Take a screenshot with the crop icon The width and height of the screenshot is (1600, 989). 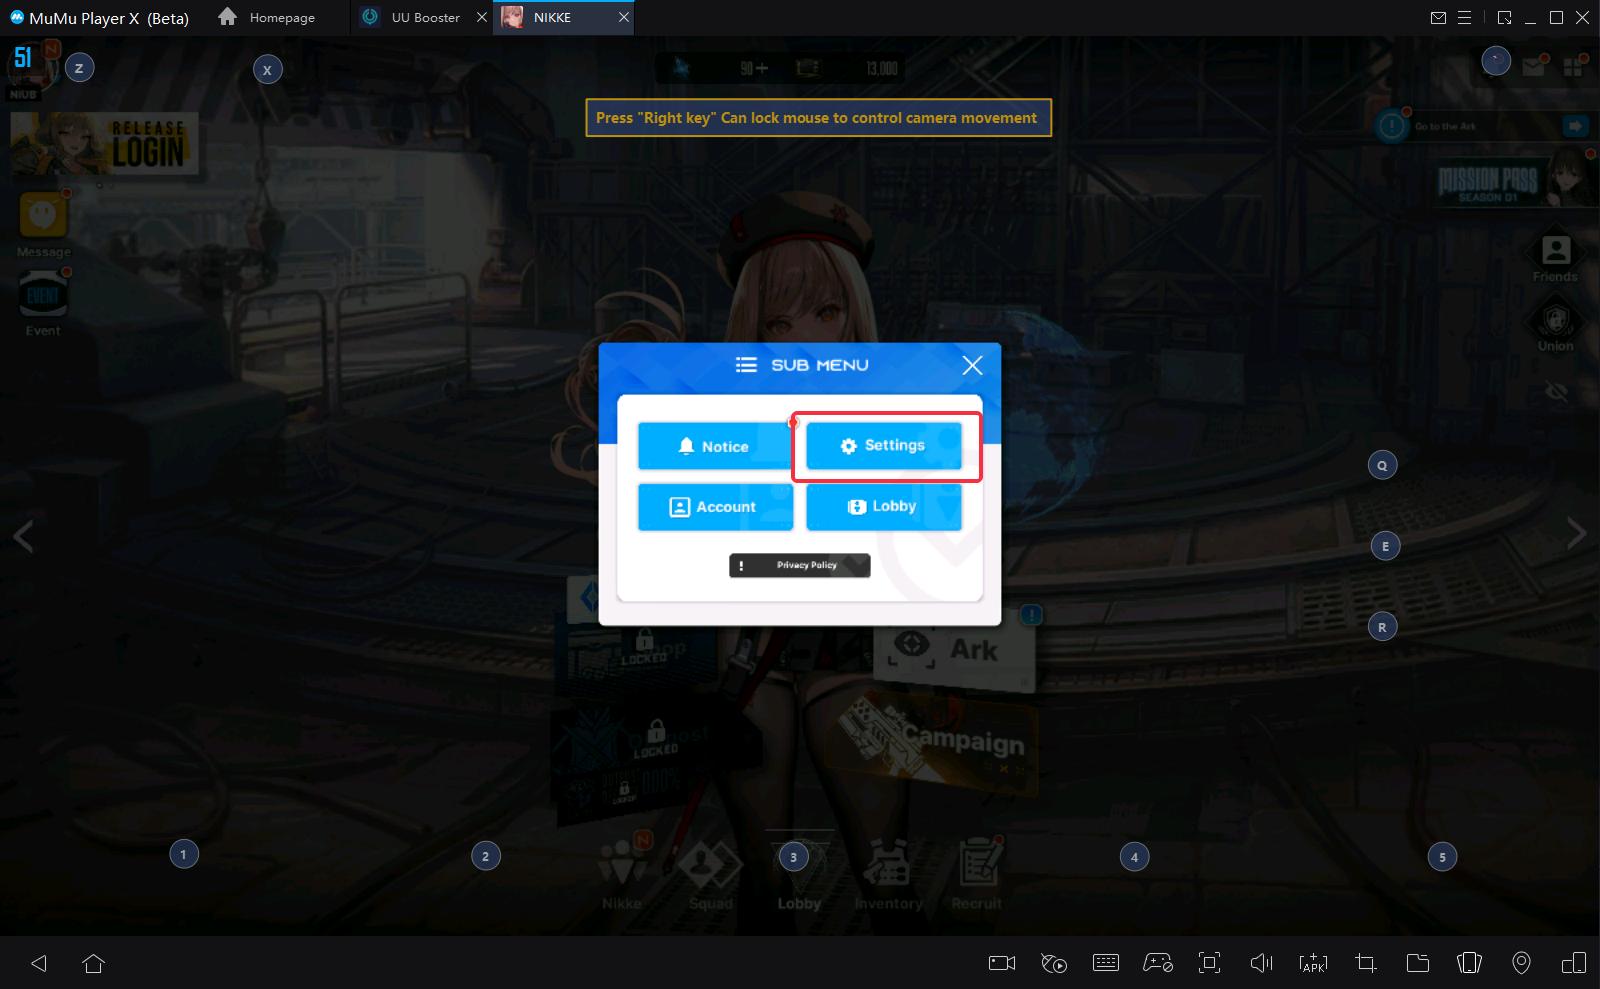click(x=1365, y=963)
